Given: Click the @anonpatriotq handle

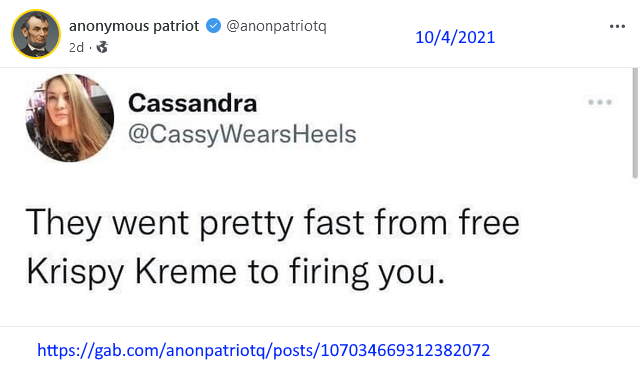Looking at the screenshot, I should point(276,26).
